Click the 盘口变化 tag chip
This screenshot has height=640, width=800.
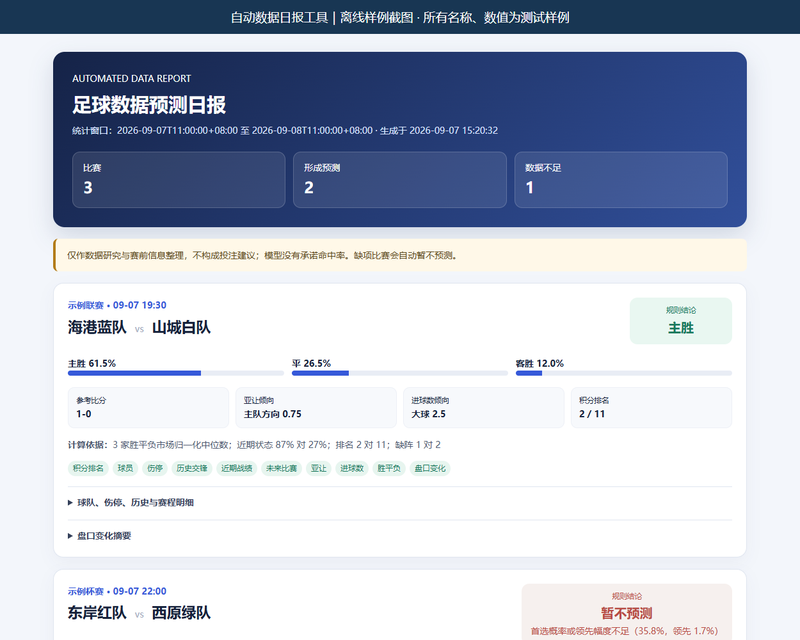click(x=430, y=469)
